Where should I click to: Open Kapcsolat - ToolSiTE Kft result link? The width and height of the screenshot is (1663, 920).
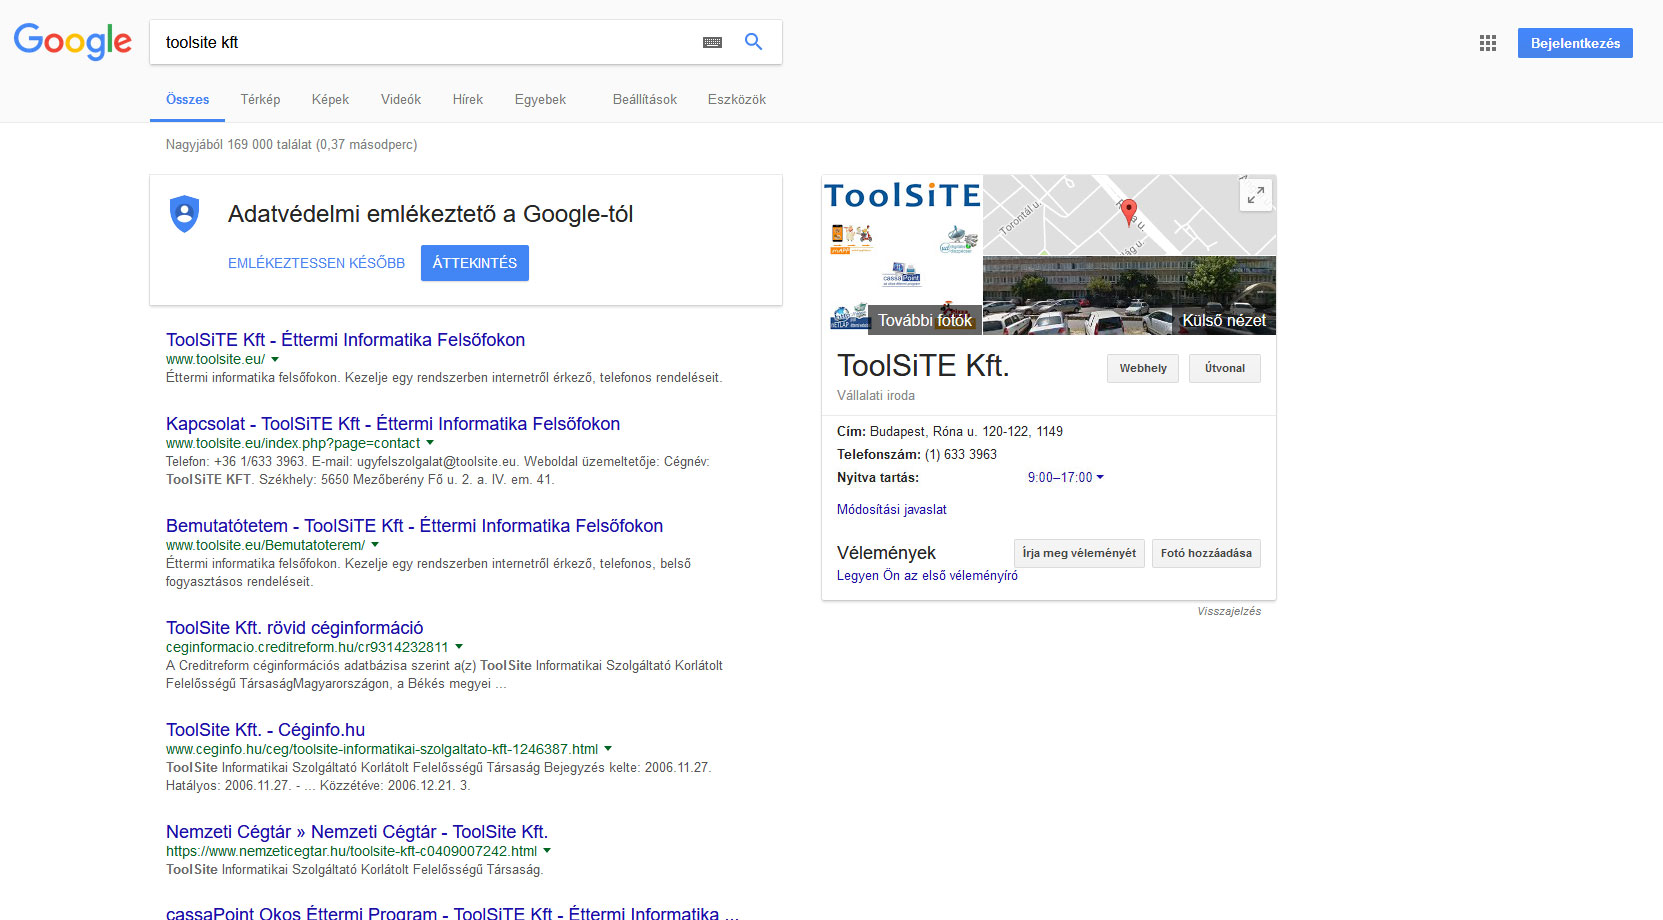393,424
